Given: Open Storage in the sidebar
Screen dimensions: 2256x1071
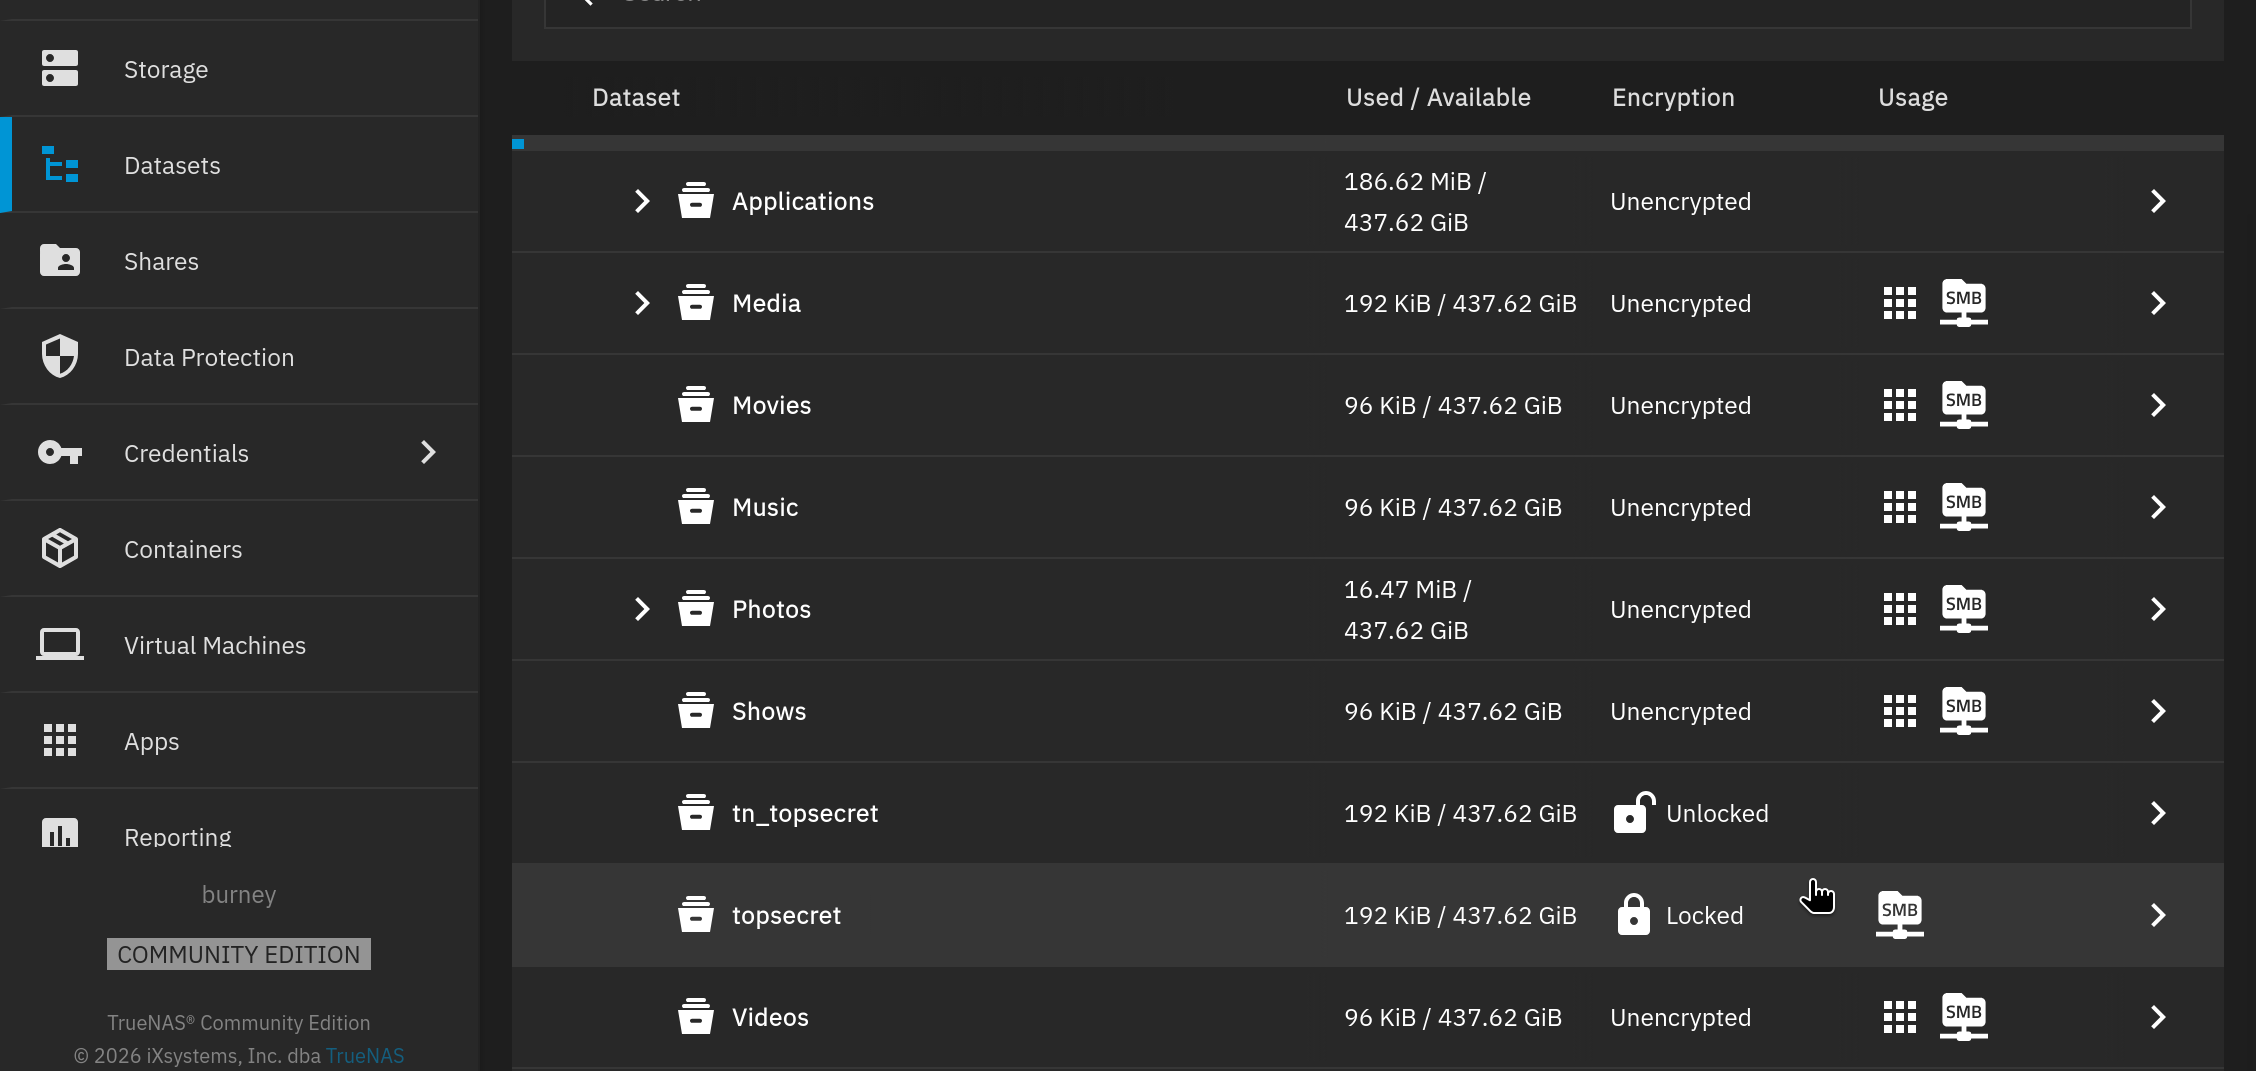Looking at the screenshot, I should point(240,69).
